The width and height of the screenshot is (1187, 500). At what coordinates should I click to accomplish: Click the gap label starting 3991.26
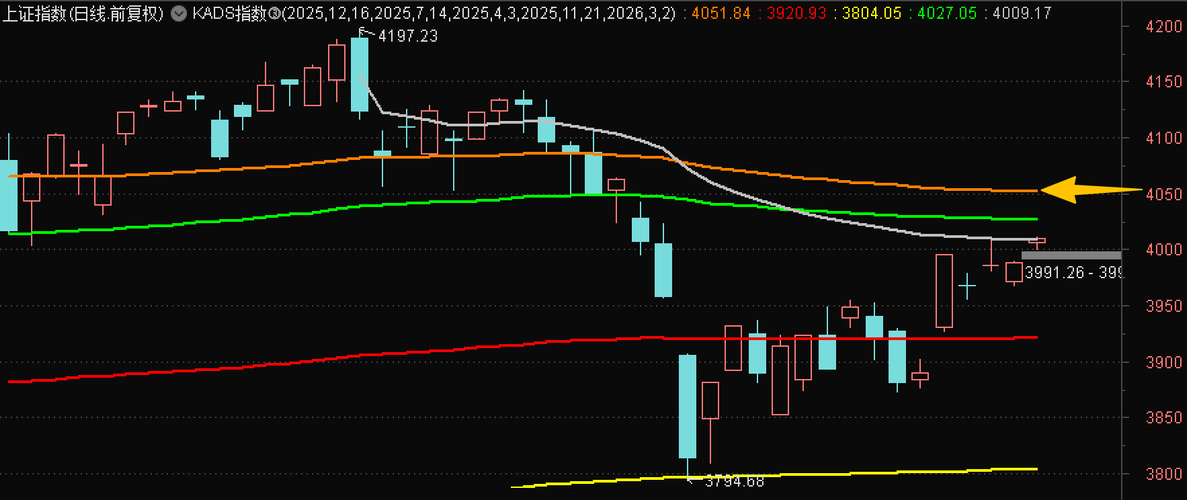click(1073, 273)
